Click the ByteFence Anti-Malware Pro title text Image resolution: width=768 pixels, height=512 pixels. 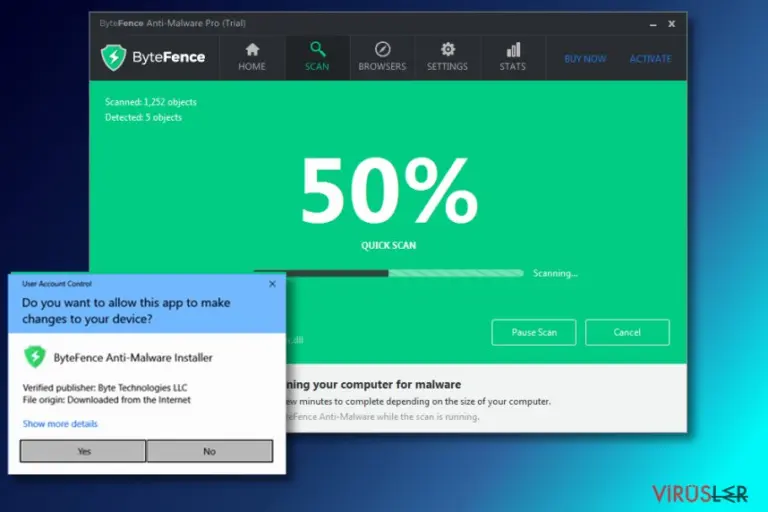[172, 23]
